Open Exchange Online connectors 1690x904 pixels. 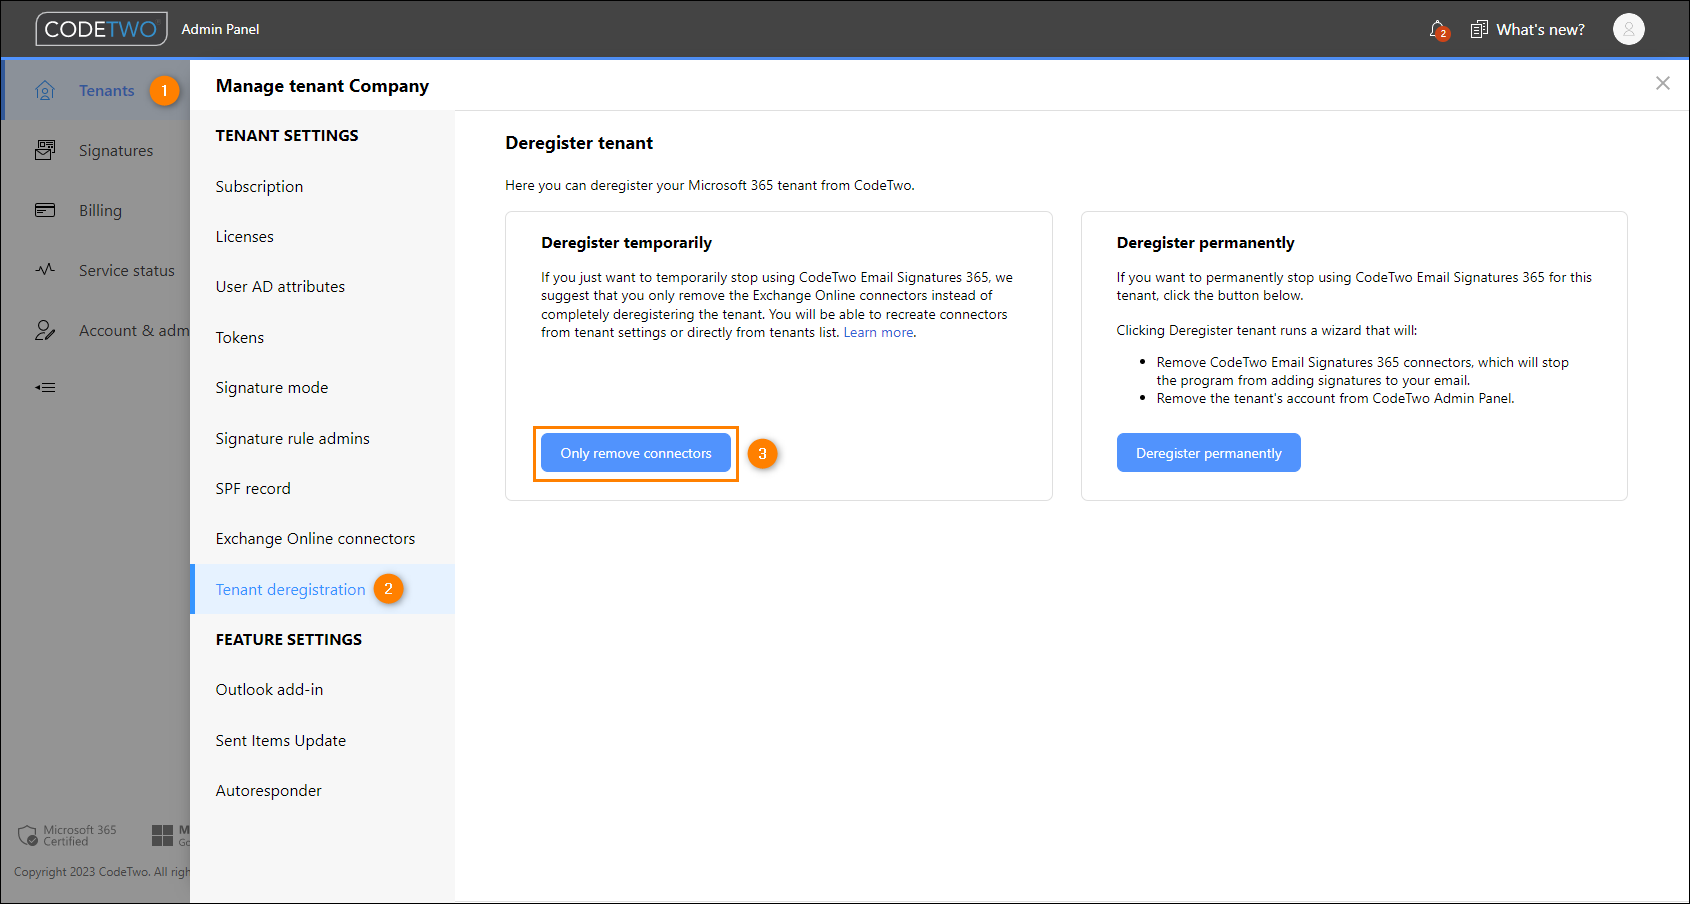point(322,538)
